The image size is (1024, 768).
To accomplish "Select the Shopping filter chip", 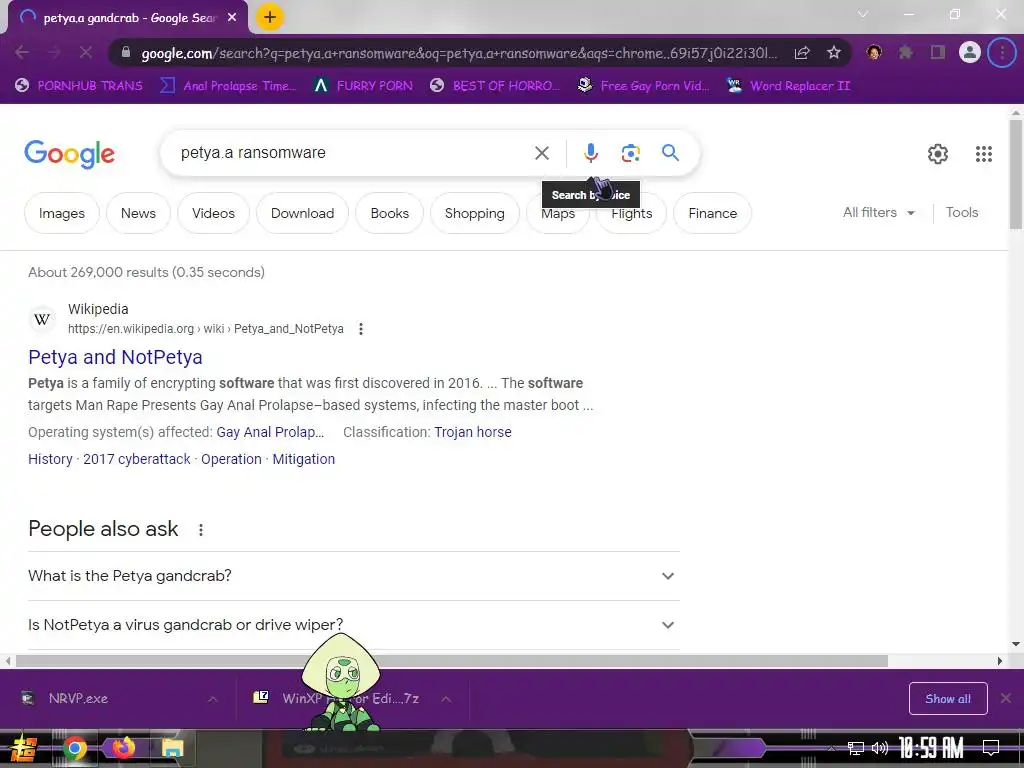I will [x=474, y=213].
